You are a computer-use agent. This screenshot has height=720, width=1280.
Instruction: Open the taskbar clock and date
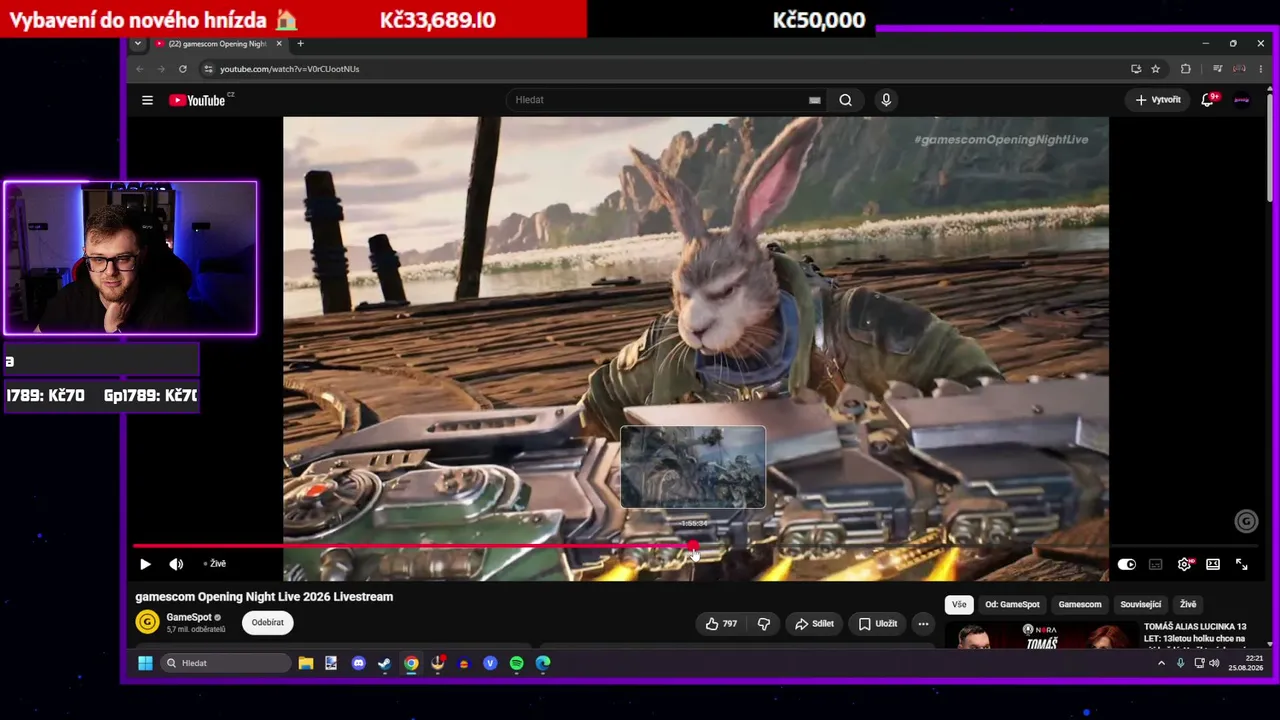1246,663
